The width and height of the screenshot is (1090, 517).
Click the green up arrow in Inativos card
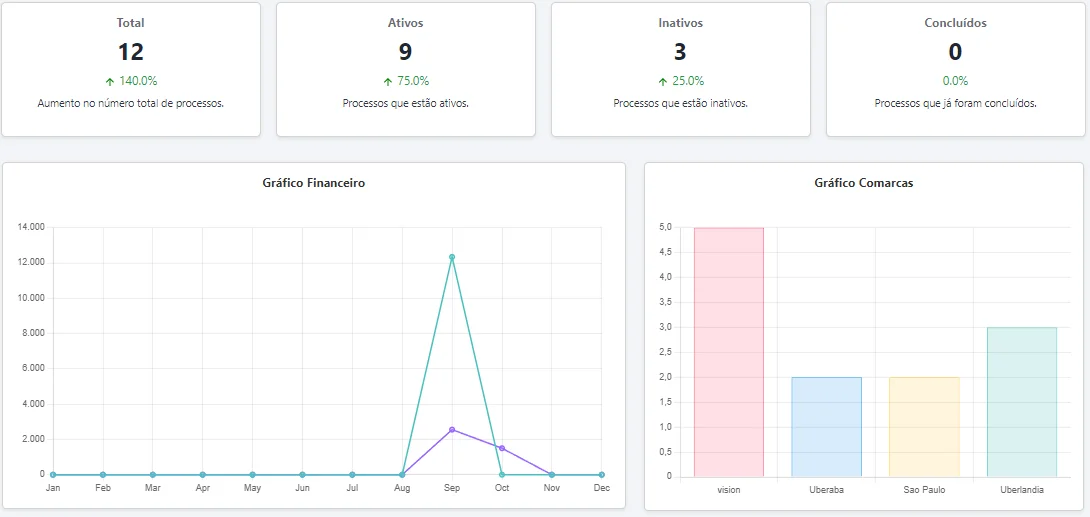tap(663, 81)
